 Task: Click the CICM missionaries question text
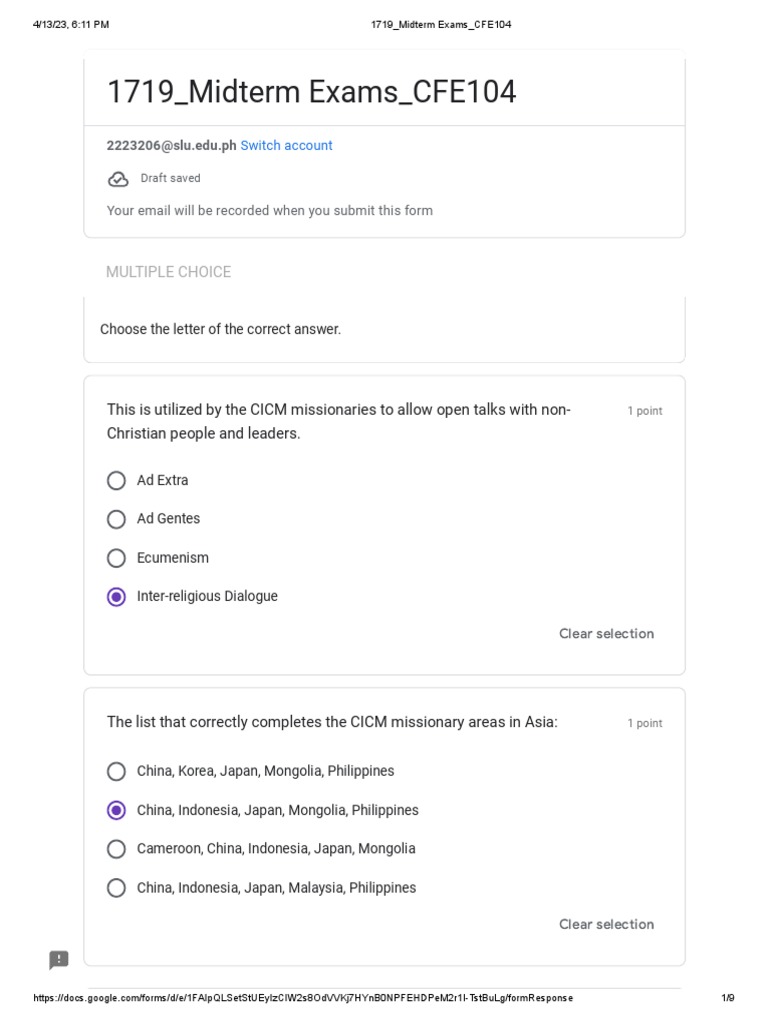(338, 422)
